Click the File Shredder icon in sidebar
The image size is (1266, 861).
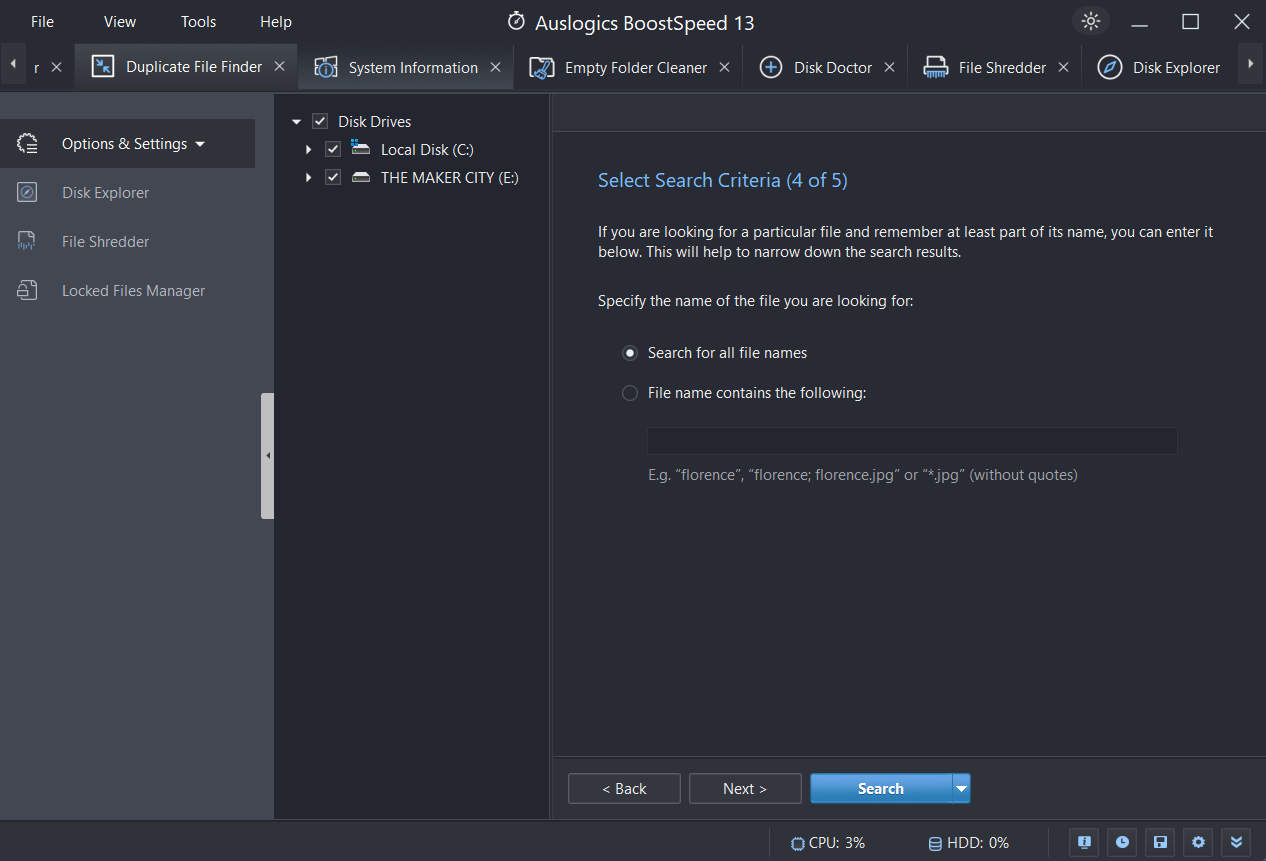point(28,242)
